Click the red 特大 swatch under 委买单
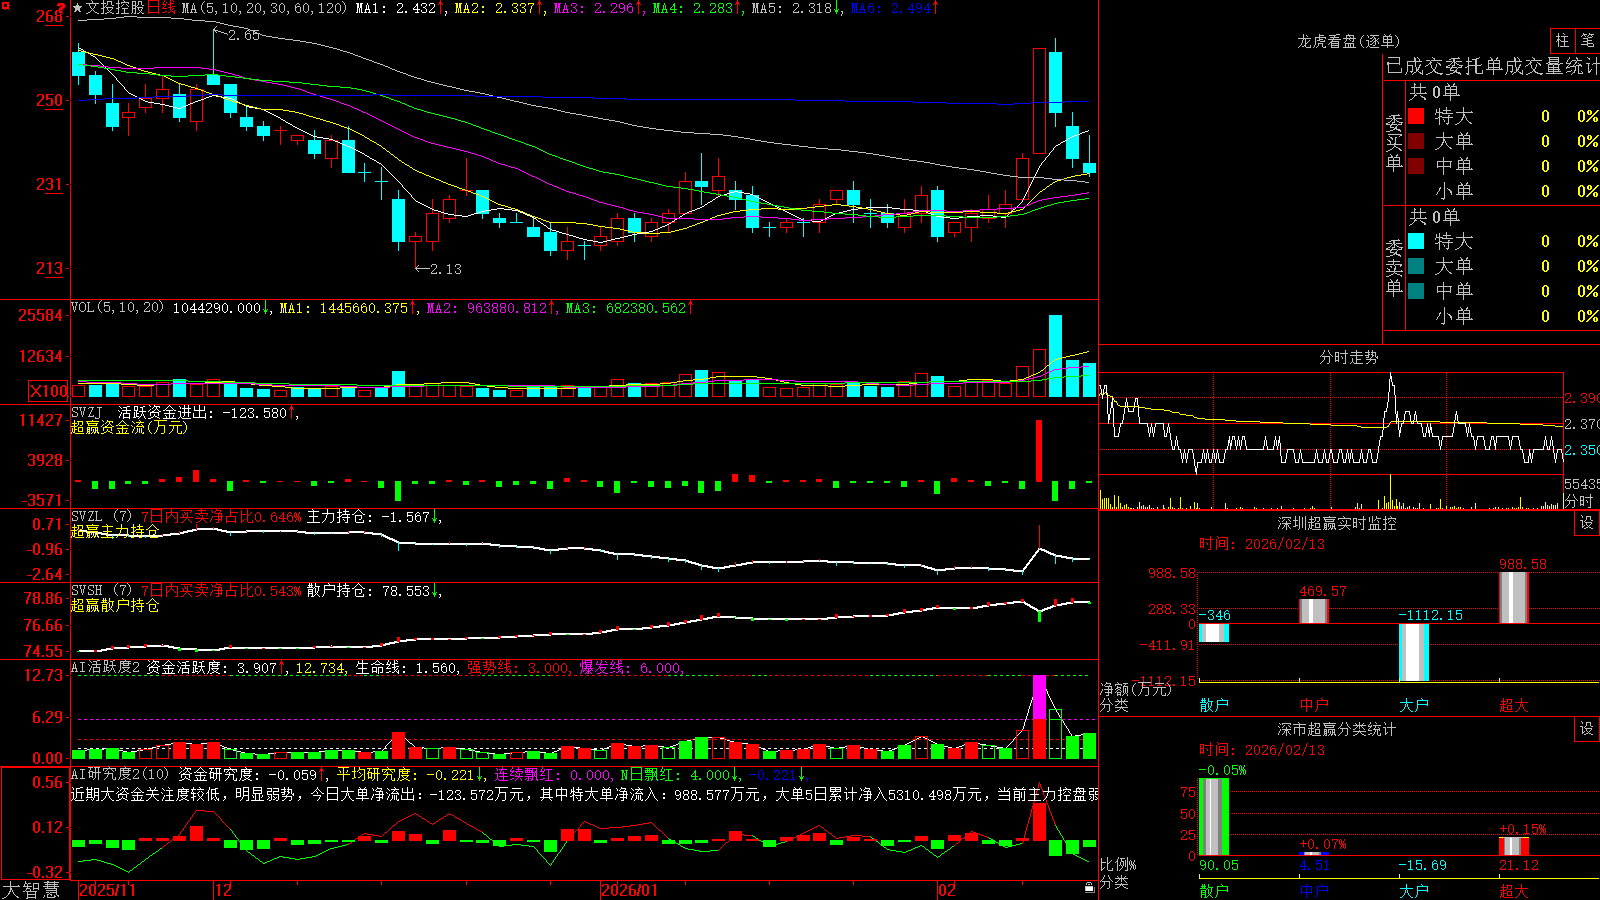 point(1416,116)
